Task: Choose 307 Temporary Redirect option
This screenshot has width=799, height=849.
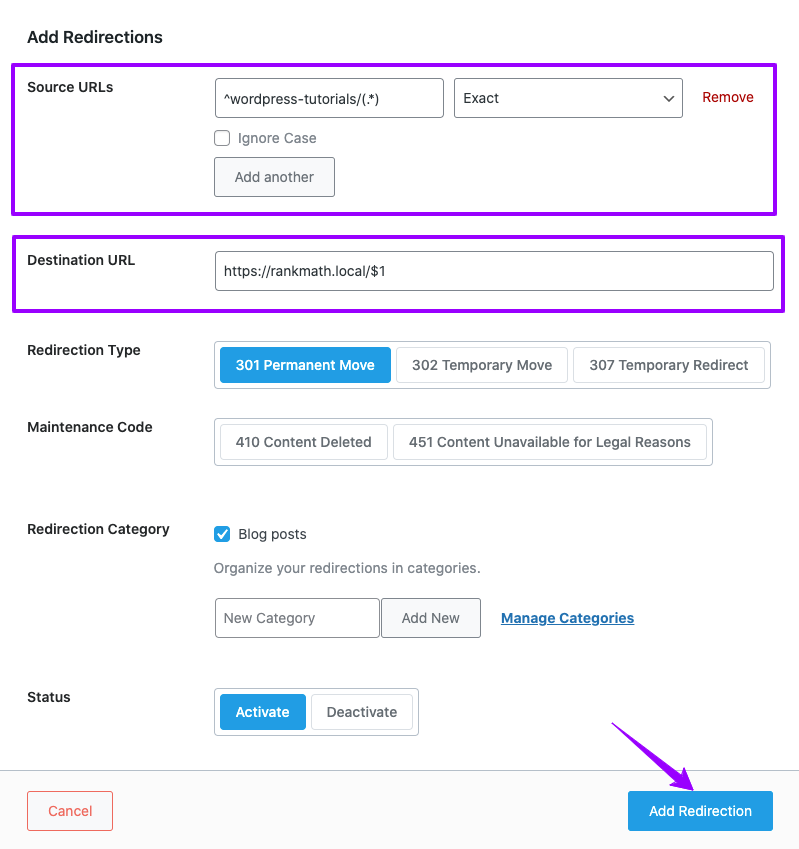Action: click(x=669, y=365)
